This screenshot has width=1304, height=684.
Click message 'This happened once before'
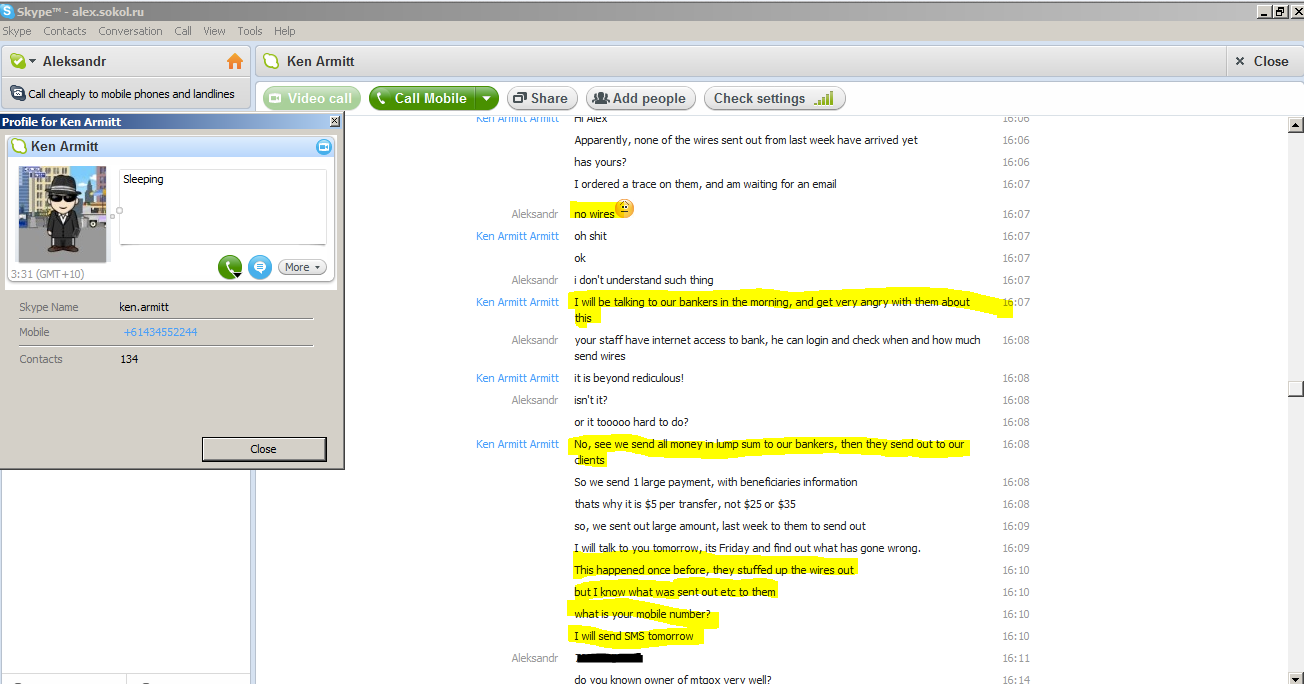[713, 570]
